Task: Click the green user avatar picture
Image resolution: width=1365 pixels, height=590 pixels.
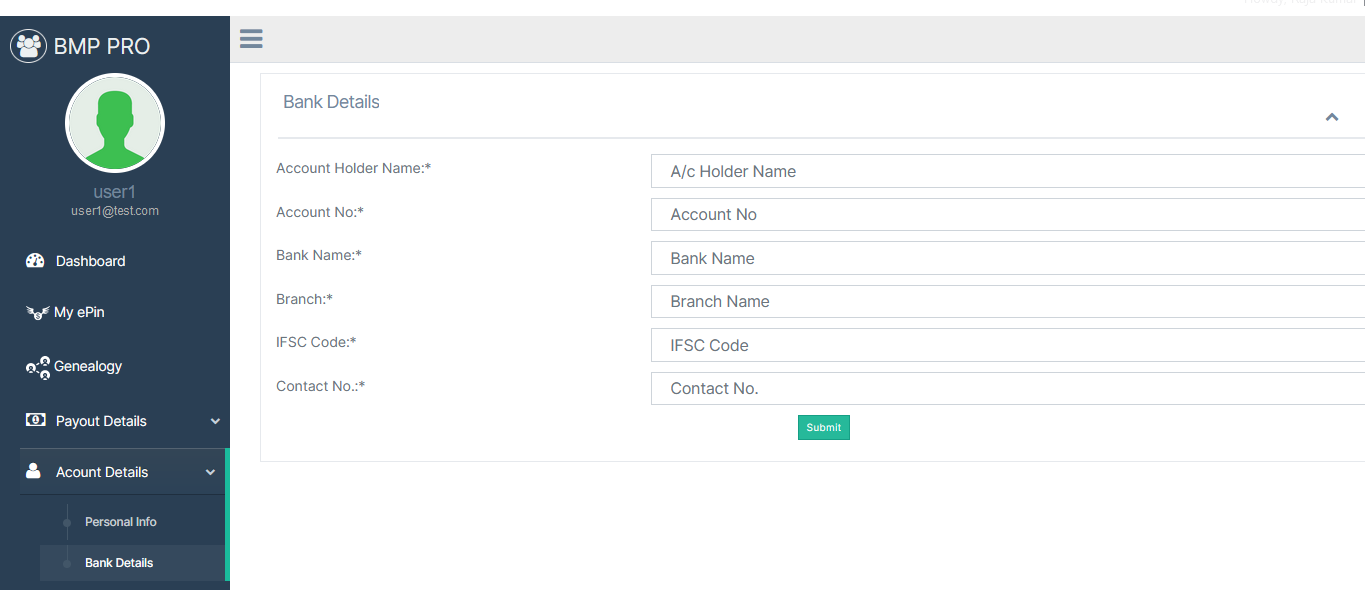Action: [115, 123]
